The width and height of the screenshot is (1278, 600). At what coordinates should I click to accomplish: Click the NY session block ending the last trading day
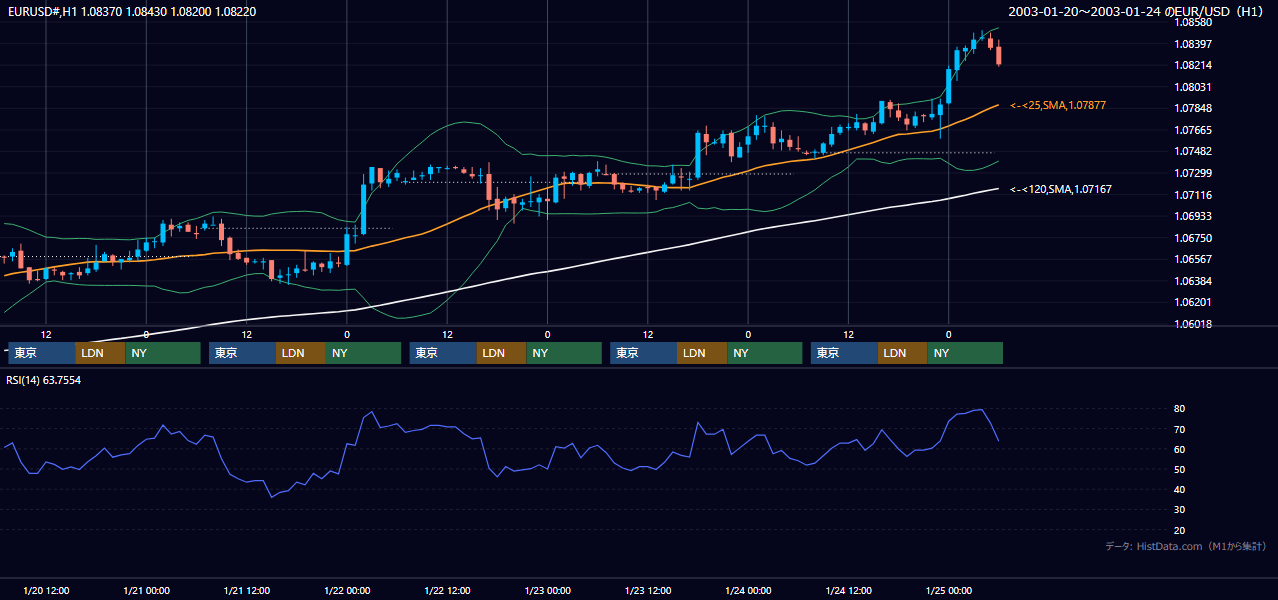(965, 353)
